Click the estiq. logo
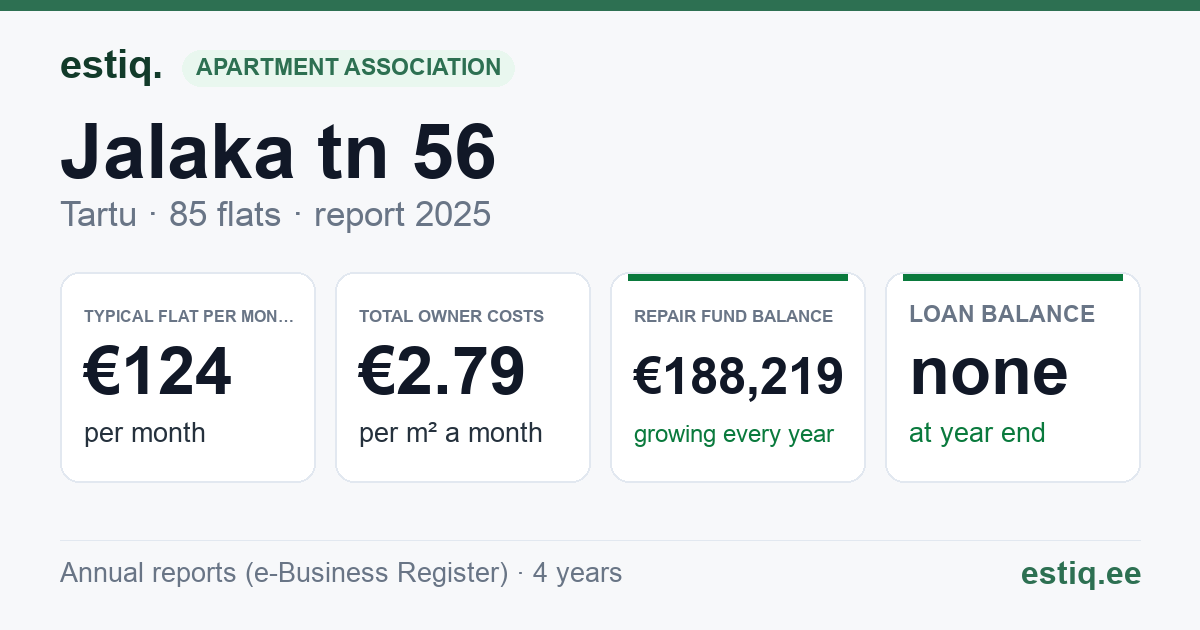 (x=111, y=66)
